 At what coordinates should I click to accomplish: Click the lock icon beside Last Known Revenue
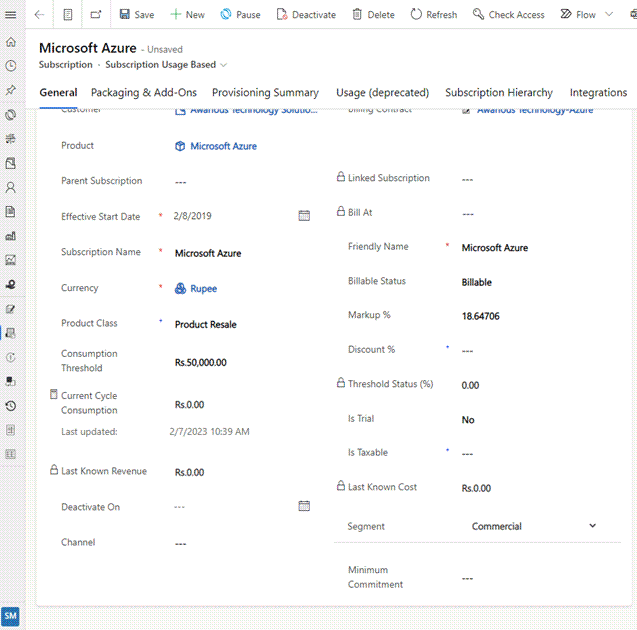[54, 470]
